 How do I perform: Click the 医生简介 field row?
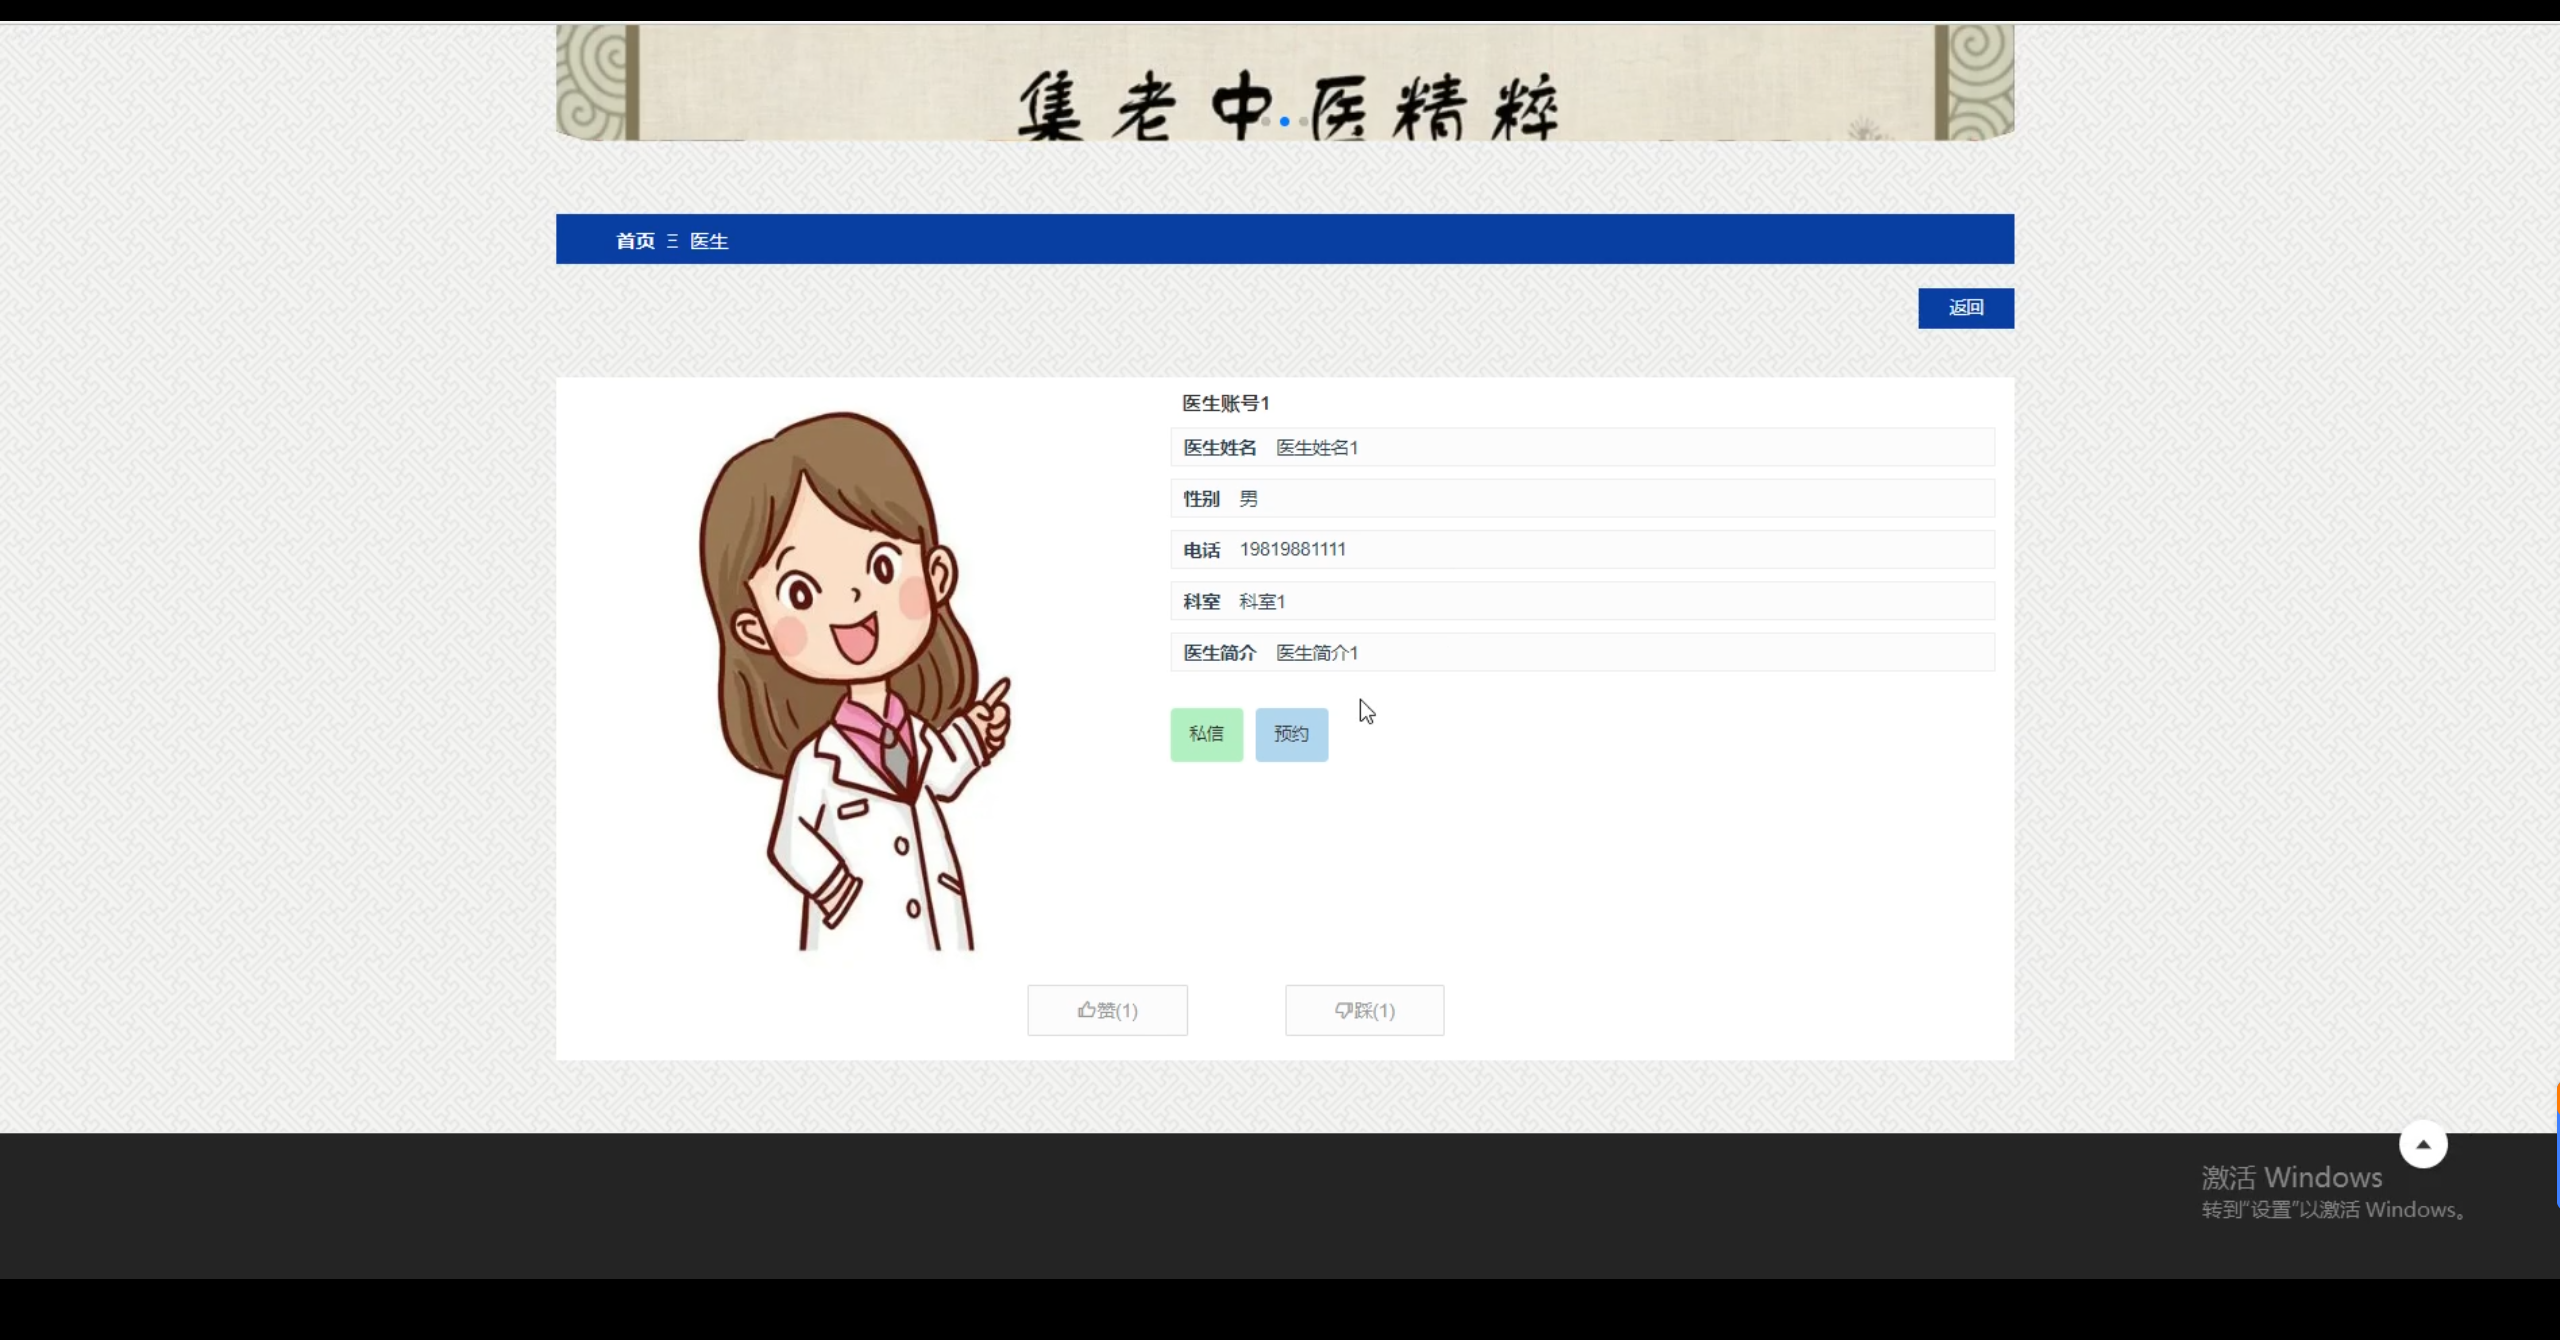pyautogui.click(x=1582, y=653)
